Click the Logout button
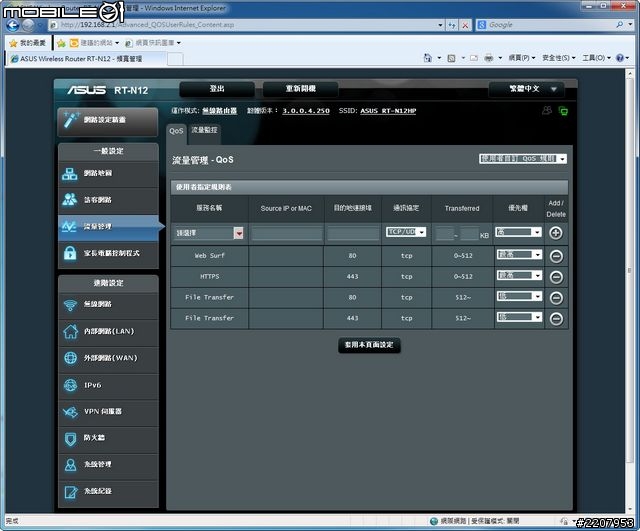The height and width of the screenshot is (531, 640). coord(217,89)
